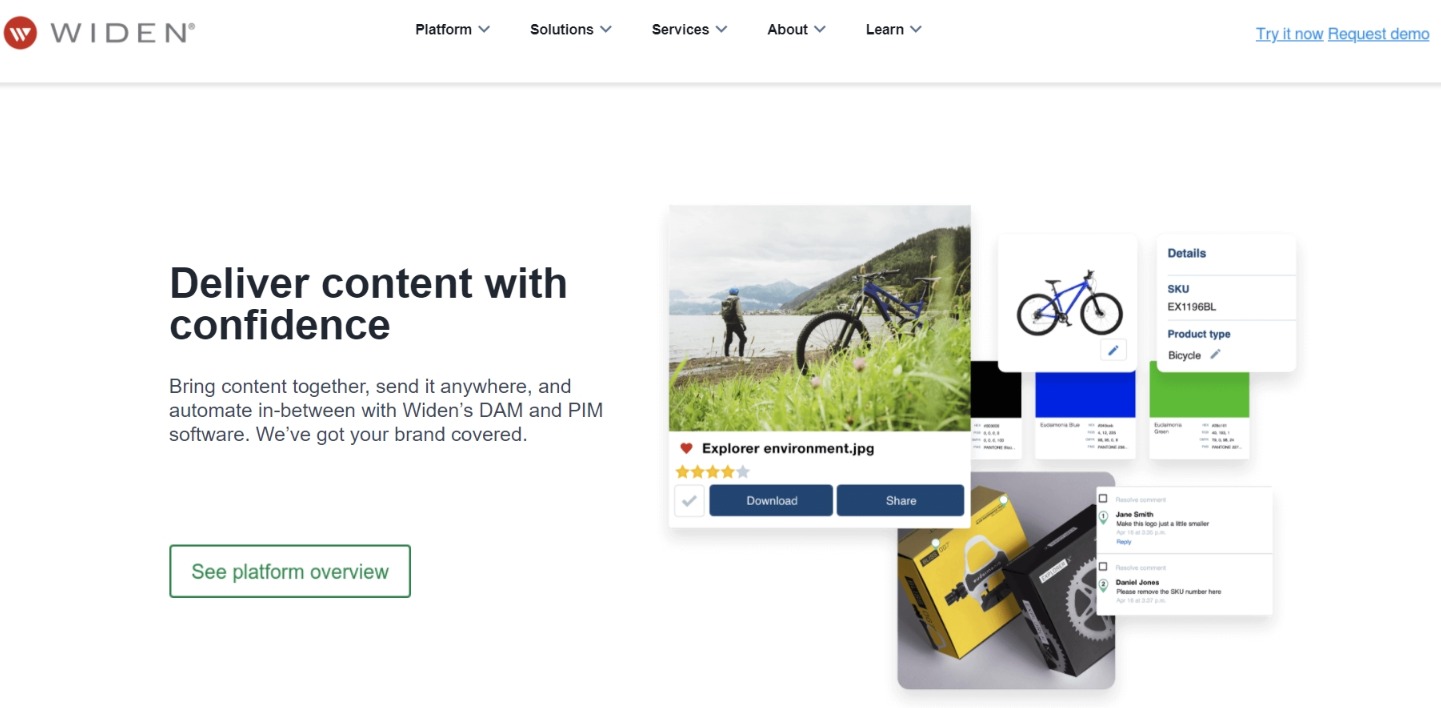Viewport: 1441px width, 708px height.
Task: Click the numbered pin icon next to Daniel Jones
Action: click(x=1103, y=585)
